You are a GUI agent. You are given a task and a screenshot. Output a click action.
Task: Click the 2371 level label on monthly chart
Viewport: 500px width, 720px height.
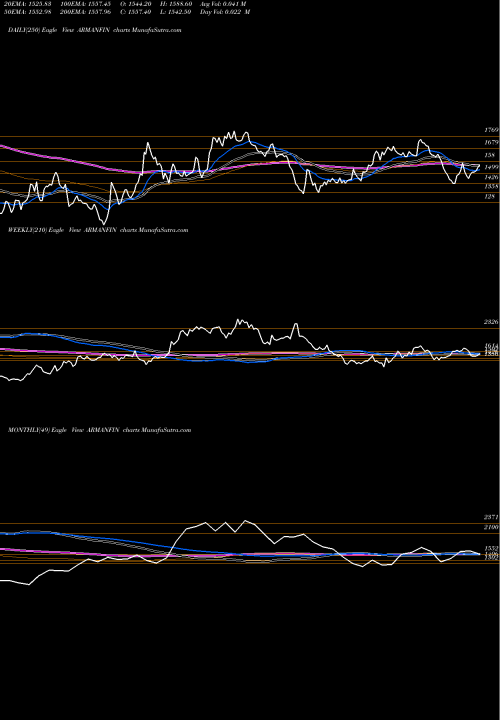(x=491, y=518)
